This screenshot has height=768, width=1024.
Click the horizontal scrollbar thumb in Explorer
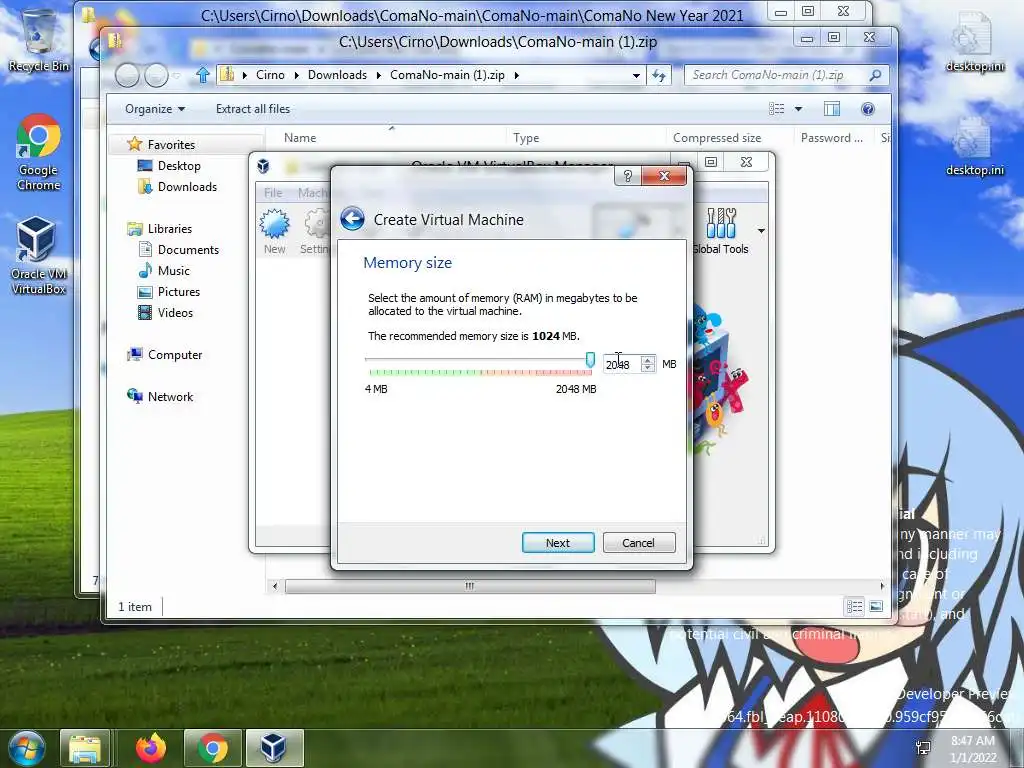[470, 586]
